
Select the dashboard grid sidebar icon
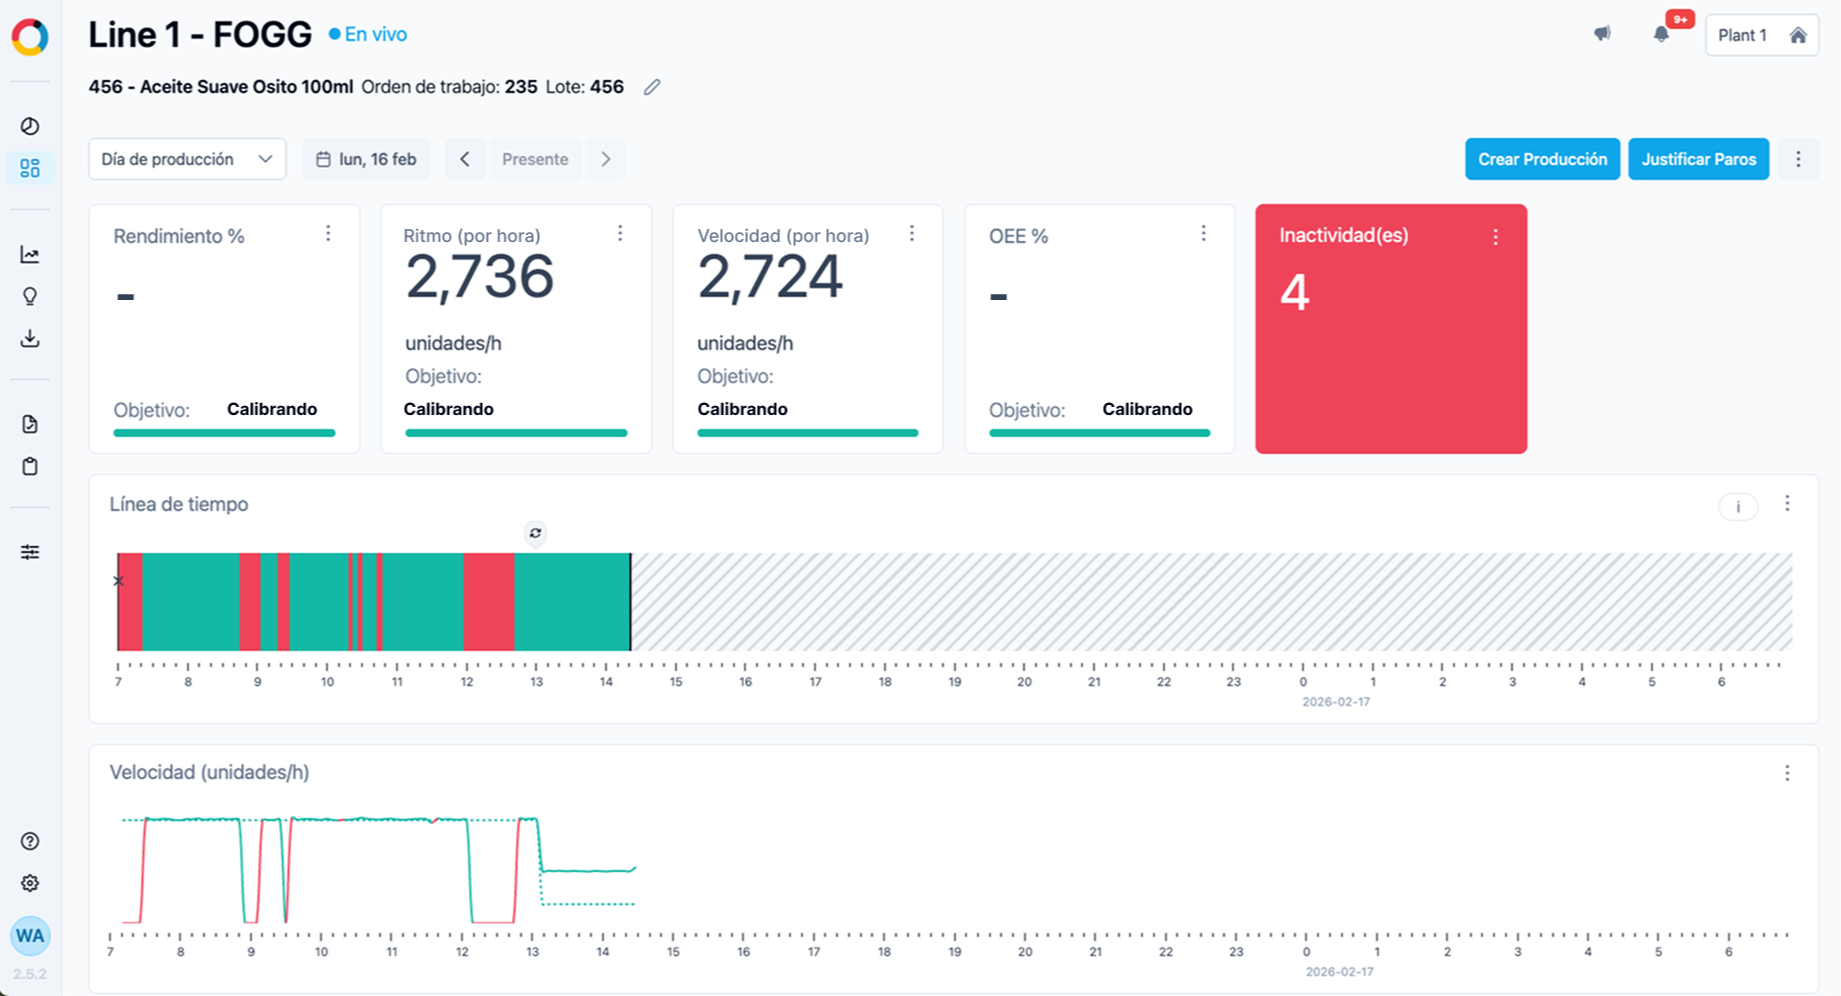(30, 168)
